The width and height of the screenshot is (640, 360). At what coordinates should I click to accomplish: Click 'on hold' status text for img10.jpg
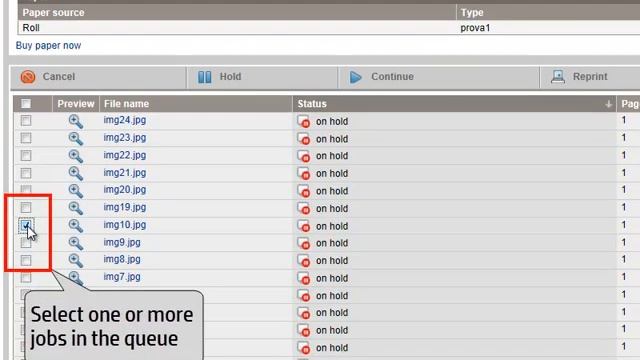click(332, 226)
